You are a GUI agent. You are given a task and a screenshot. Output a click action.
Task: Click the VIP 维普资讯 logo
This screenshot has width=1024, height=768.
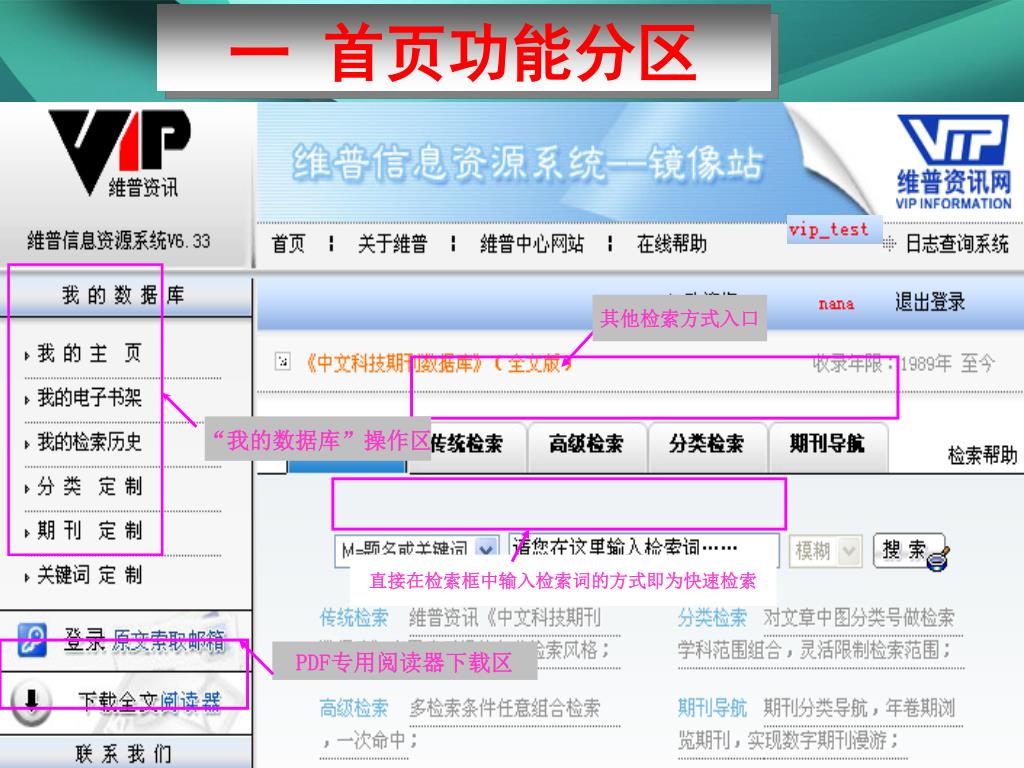click(x=120, y=153)
